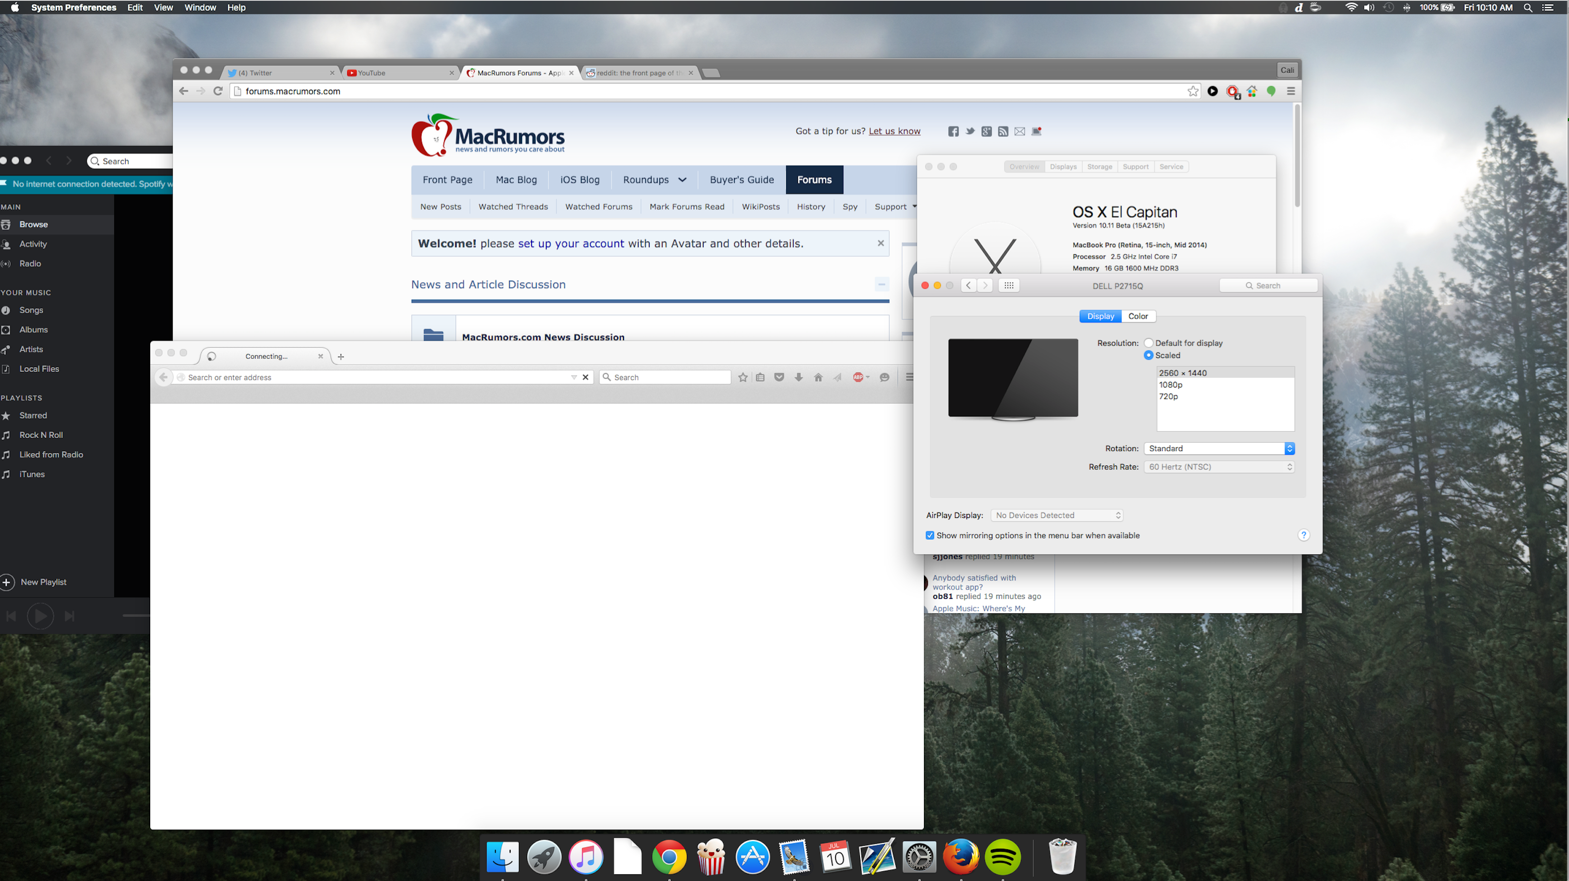
Task: Open new tab in Firefox with plus
Action: [341, 356]
